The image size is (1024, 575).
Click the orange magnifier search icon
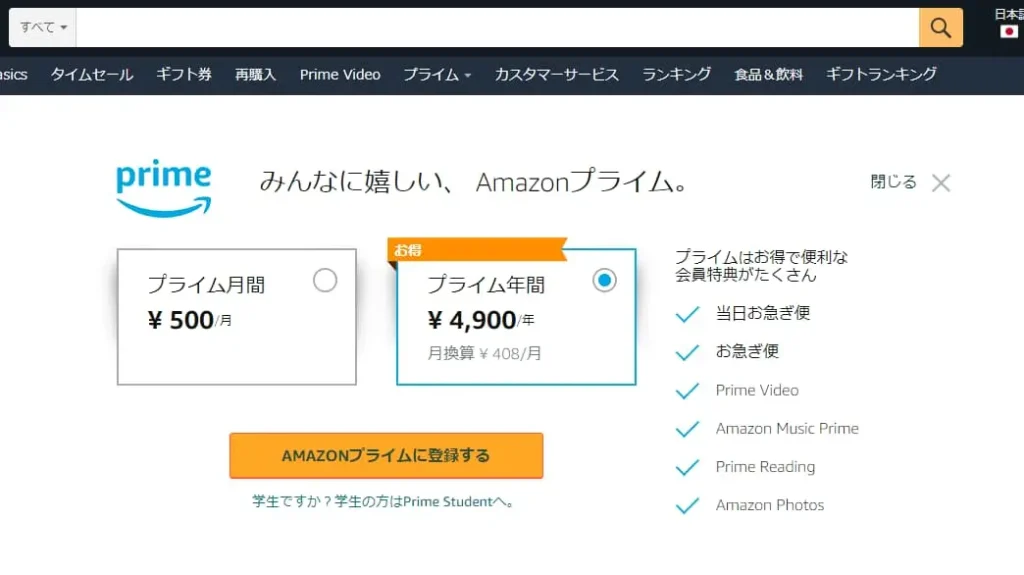940,27
